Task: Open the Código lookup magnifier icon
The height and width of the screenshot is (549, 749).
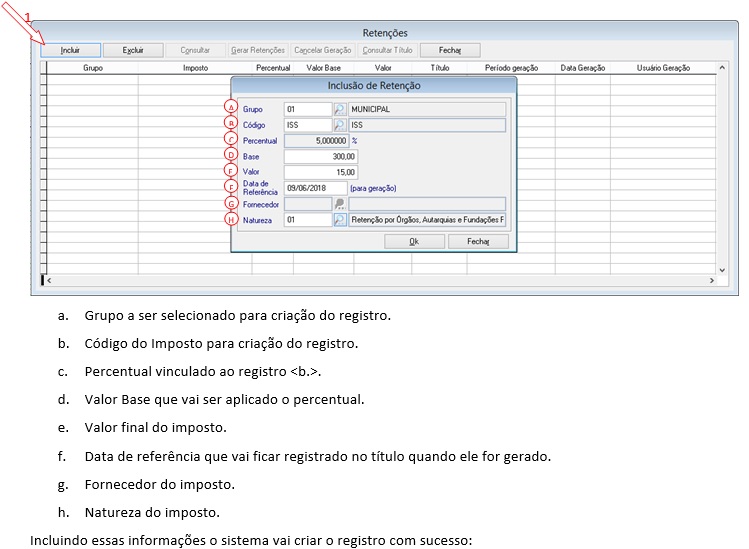Action: point(340,125)
